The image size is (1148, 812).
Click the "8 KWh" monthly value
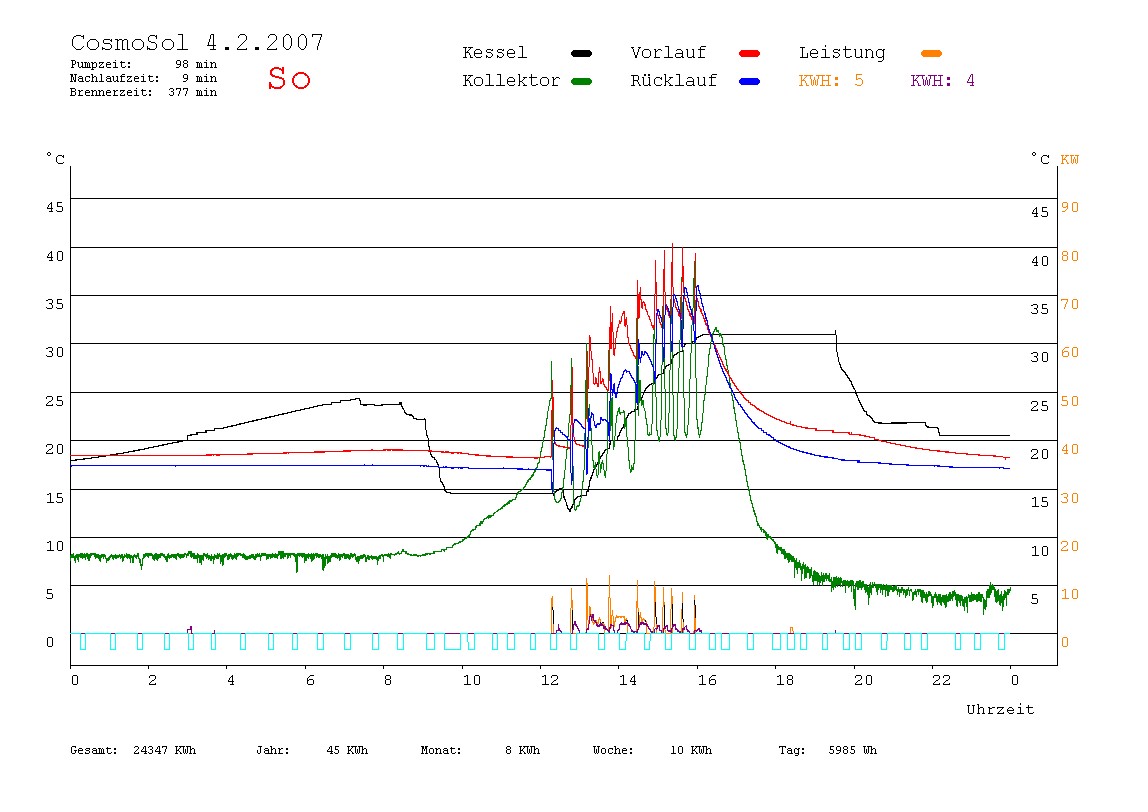[x=522, y=750]
